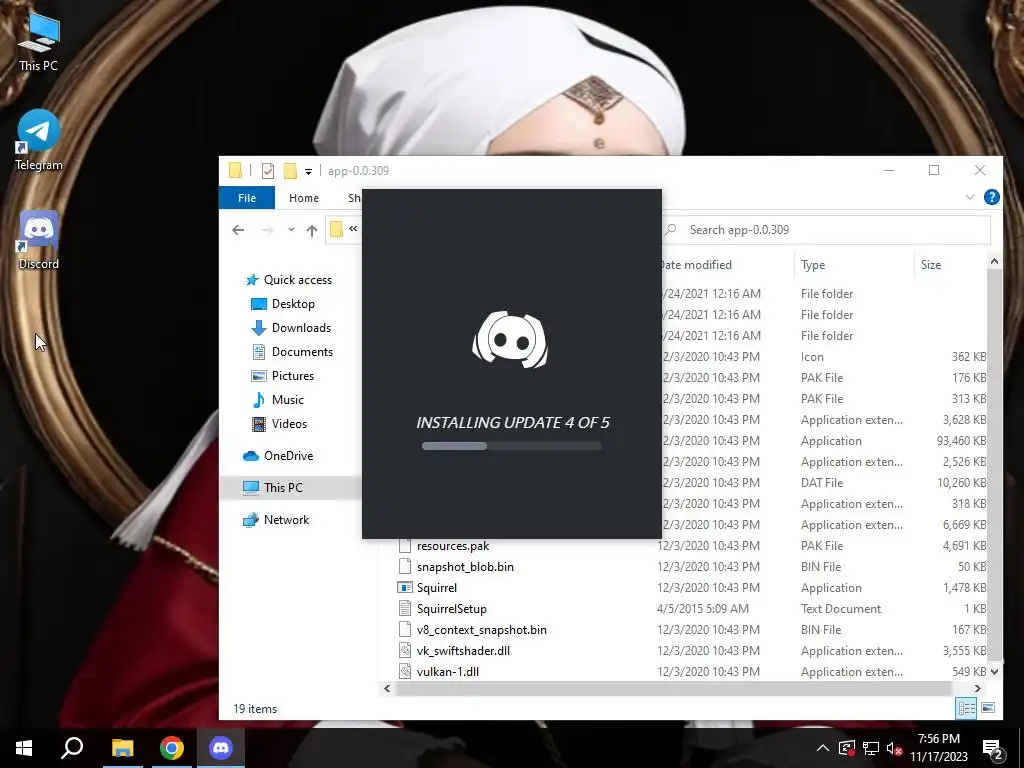Open the Telegram desktop shortcut

pos(38,140)
